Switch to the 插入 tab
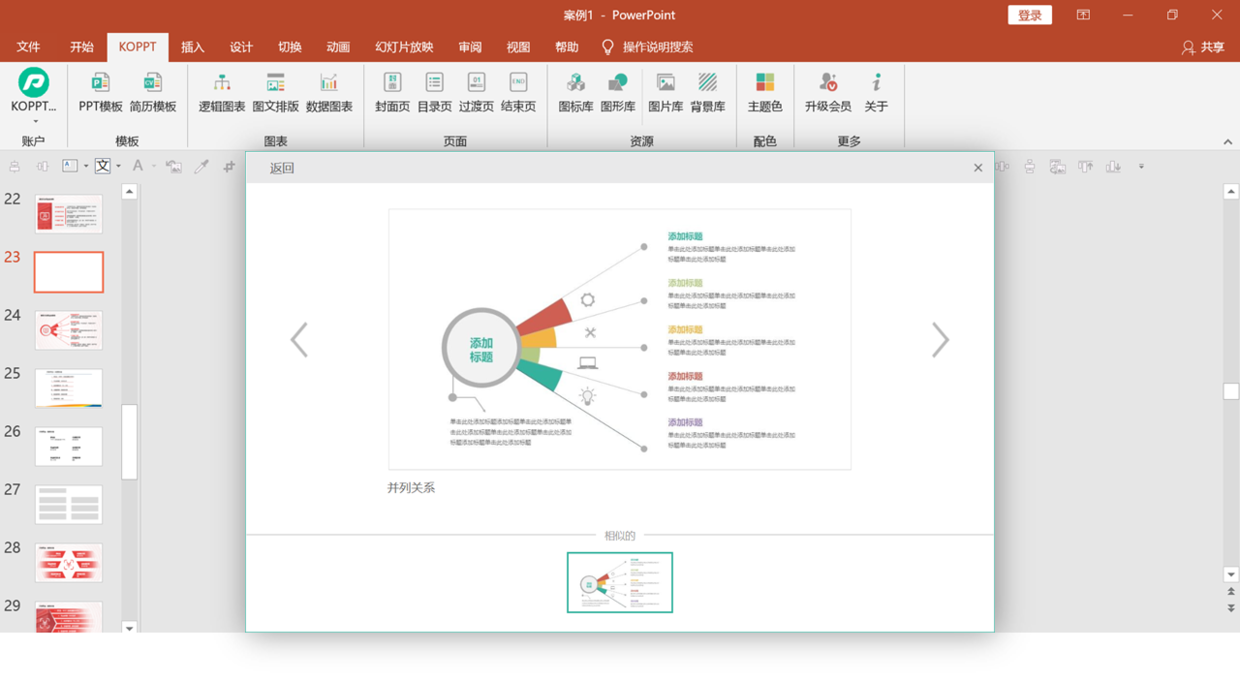Screen dimensions: 1240x682 point(193,47)
